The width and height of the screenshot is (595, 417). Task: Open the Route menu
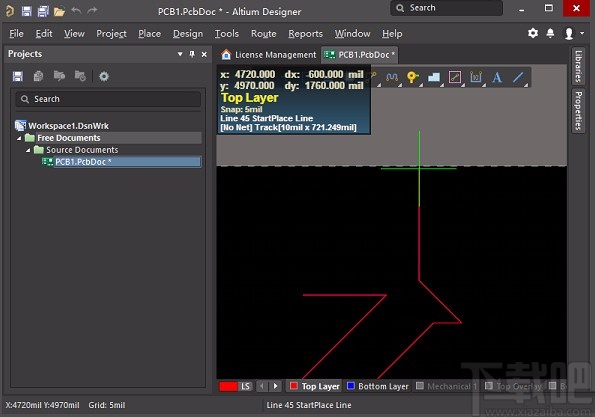[x=264, y=34]
